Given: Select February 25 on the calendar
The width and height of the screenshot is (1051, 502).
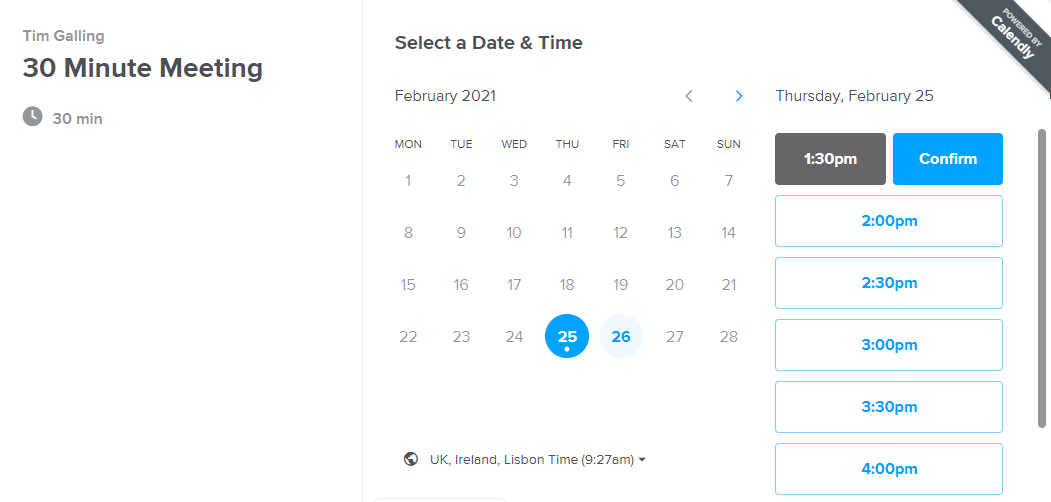Looking at the screenshot, I should (x=567, y=336).
